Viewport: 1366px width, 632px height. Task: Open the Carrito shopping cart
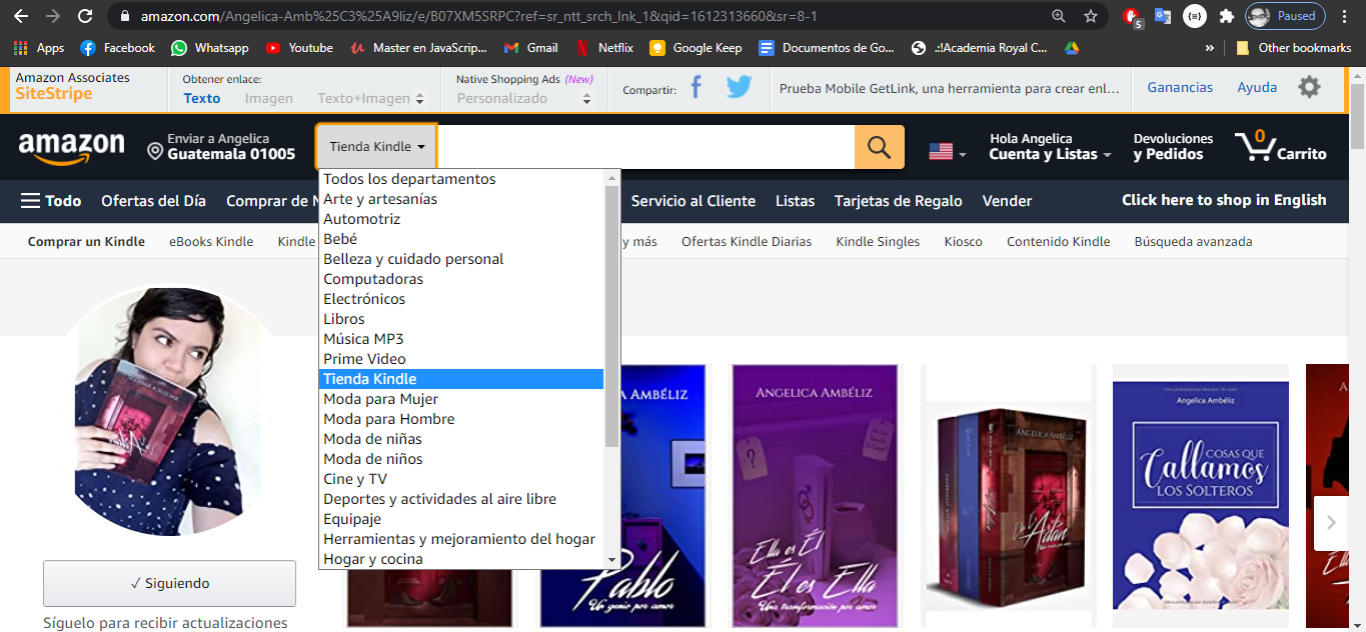click(1281, 147)
